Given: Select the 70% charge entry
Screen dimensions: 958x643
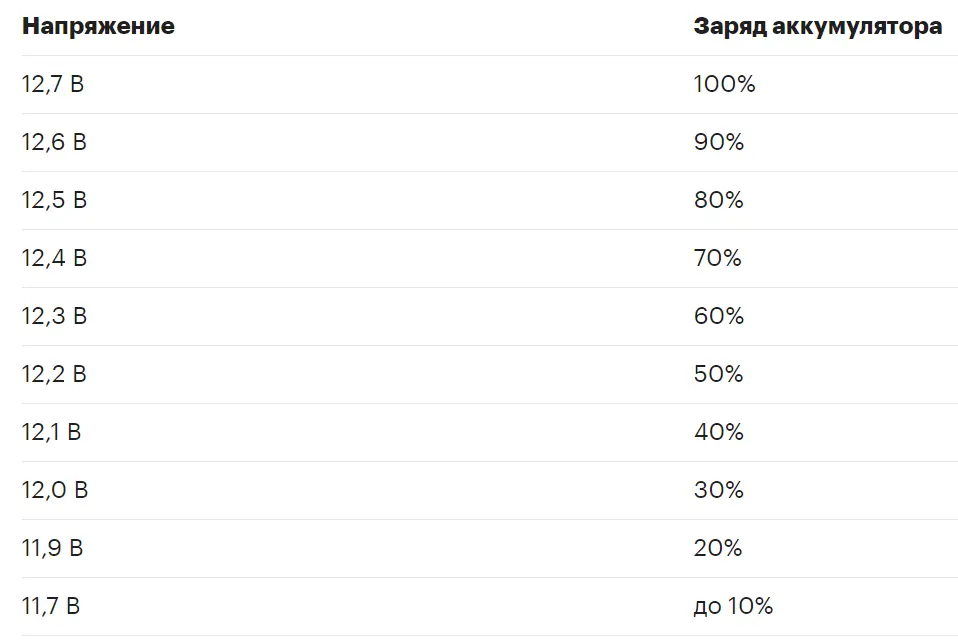Looking at the screenshot, I should [718, 258].
